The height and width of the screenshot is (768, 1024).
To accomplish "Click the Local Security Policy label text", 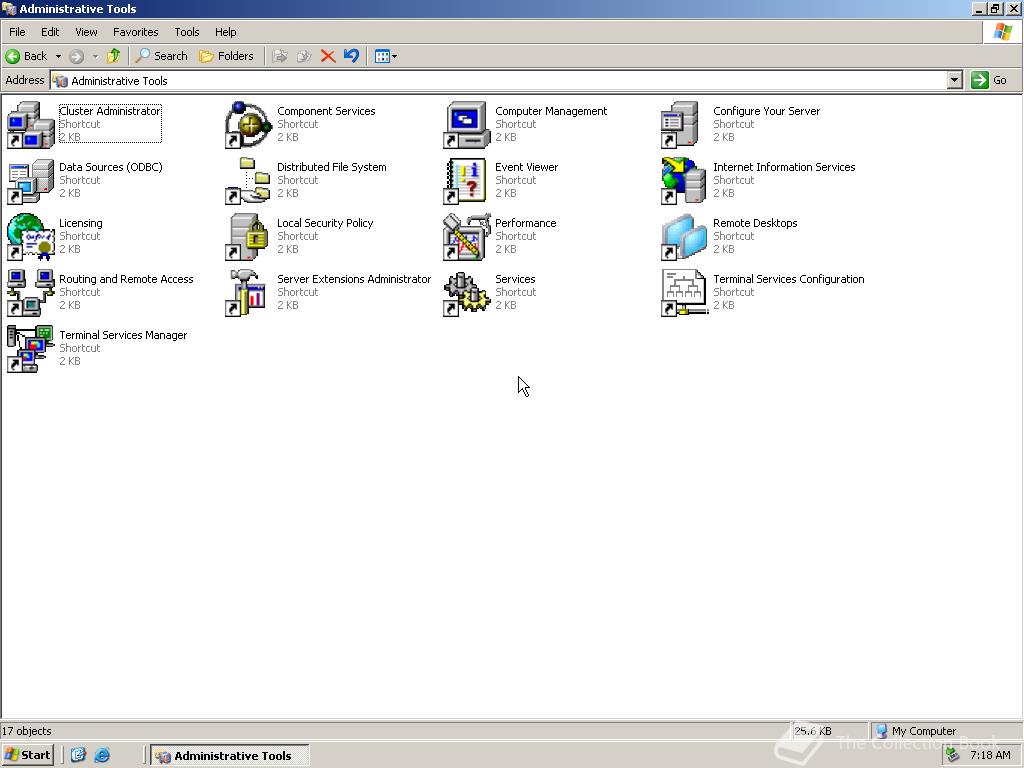I will pyautogui.click(x=325, y=223).
